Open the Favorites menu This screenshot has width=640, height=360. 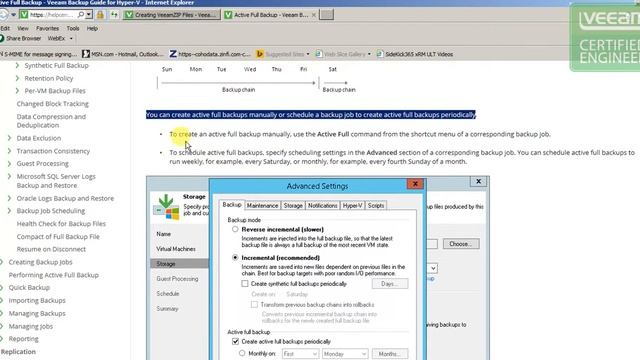point(47,29)
